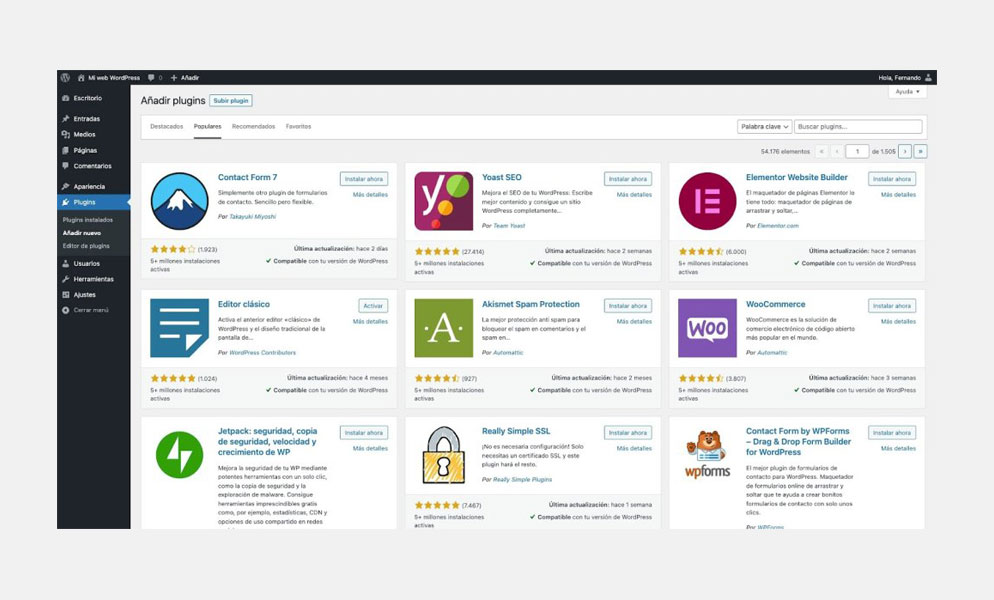Image resolution: width=994 pixels, height=600 pixels.
Task: Open WooCommerce title link
Action: [775, 304]
